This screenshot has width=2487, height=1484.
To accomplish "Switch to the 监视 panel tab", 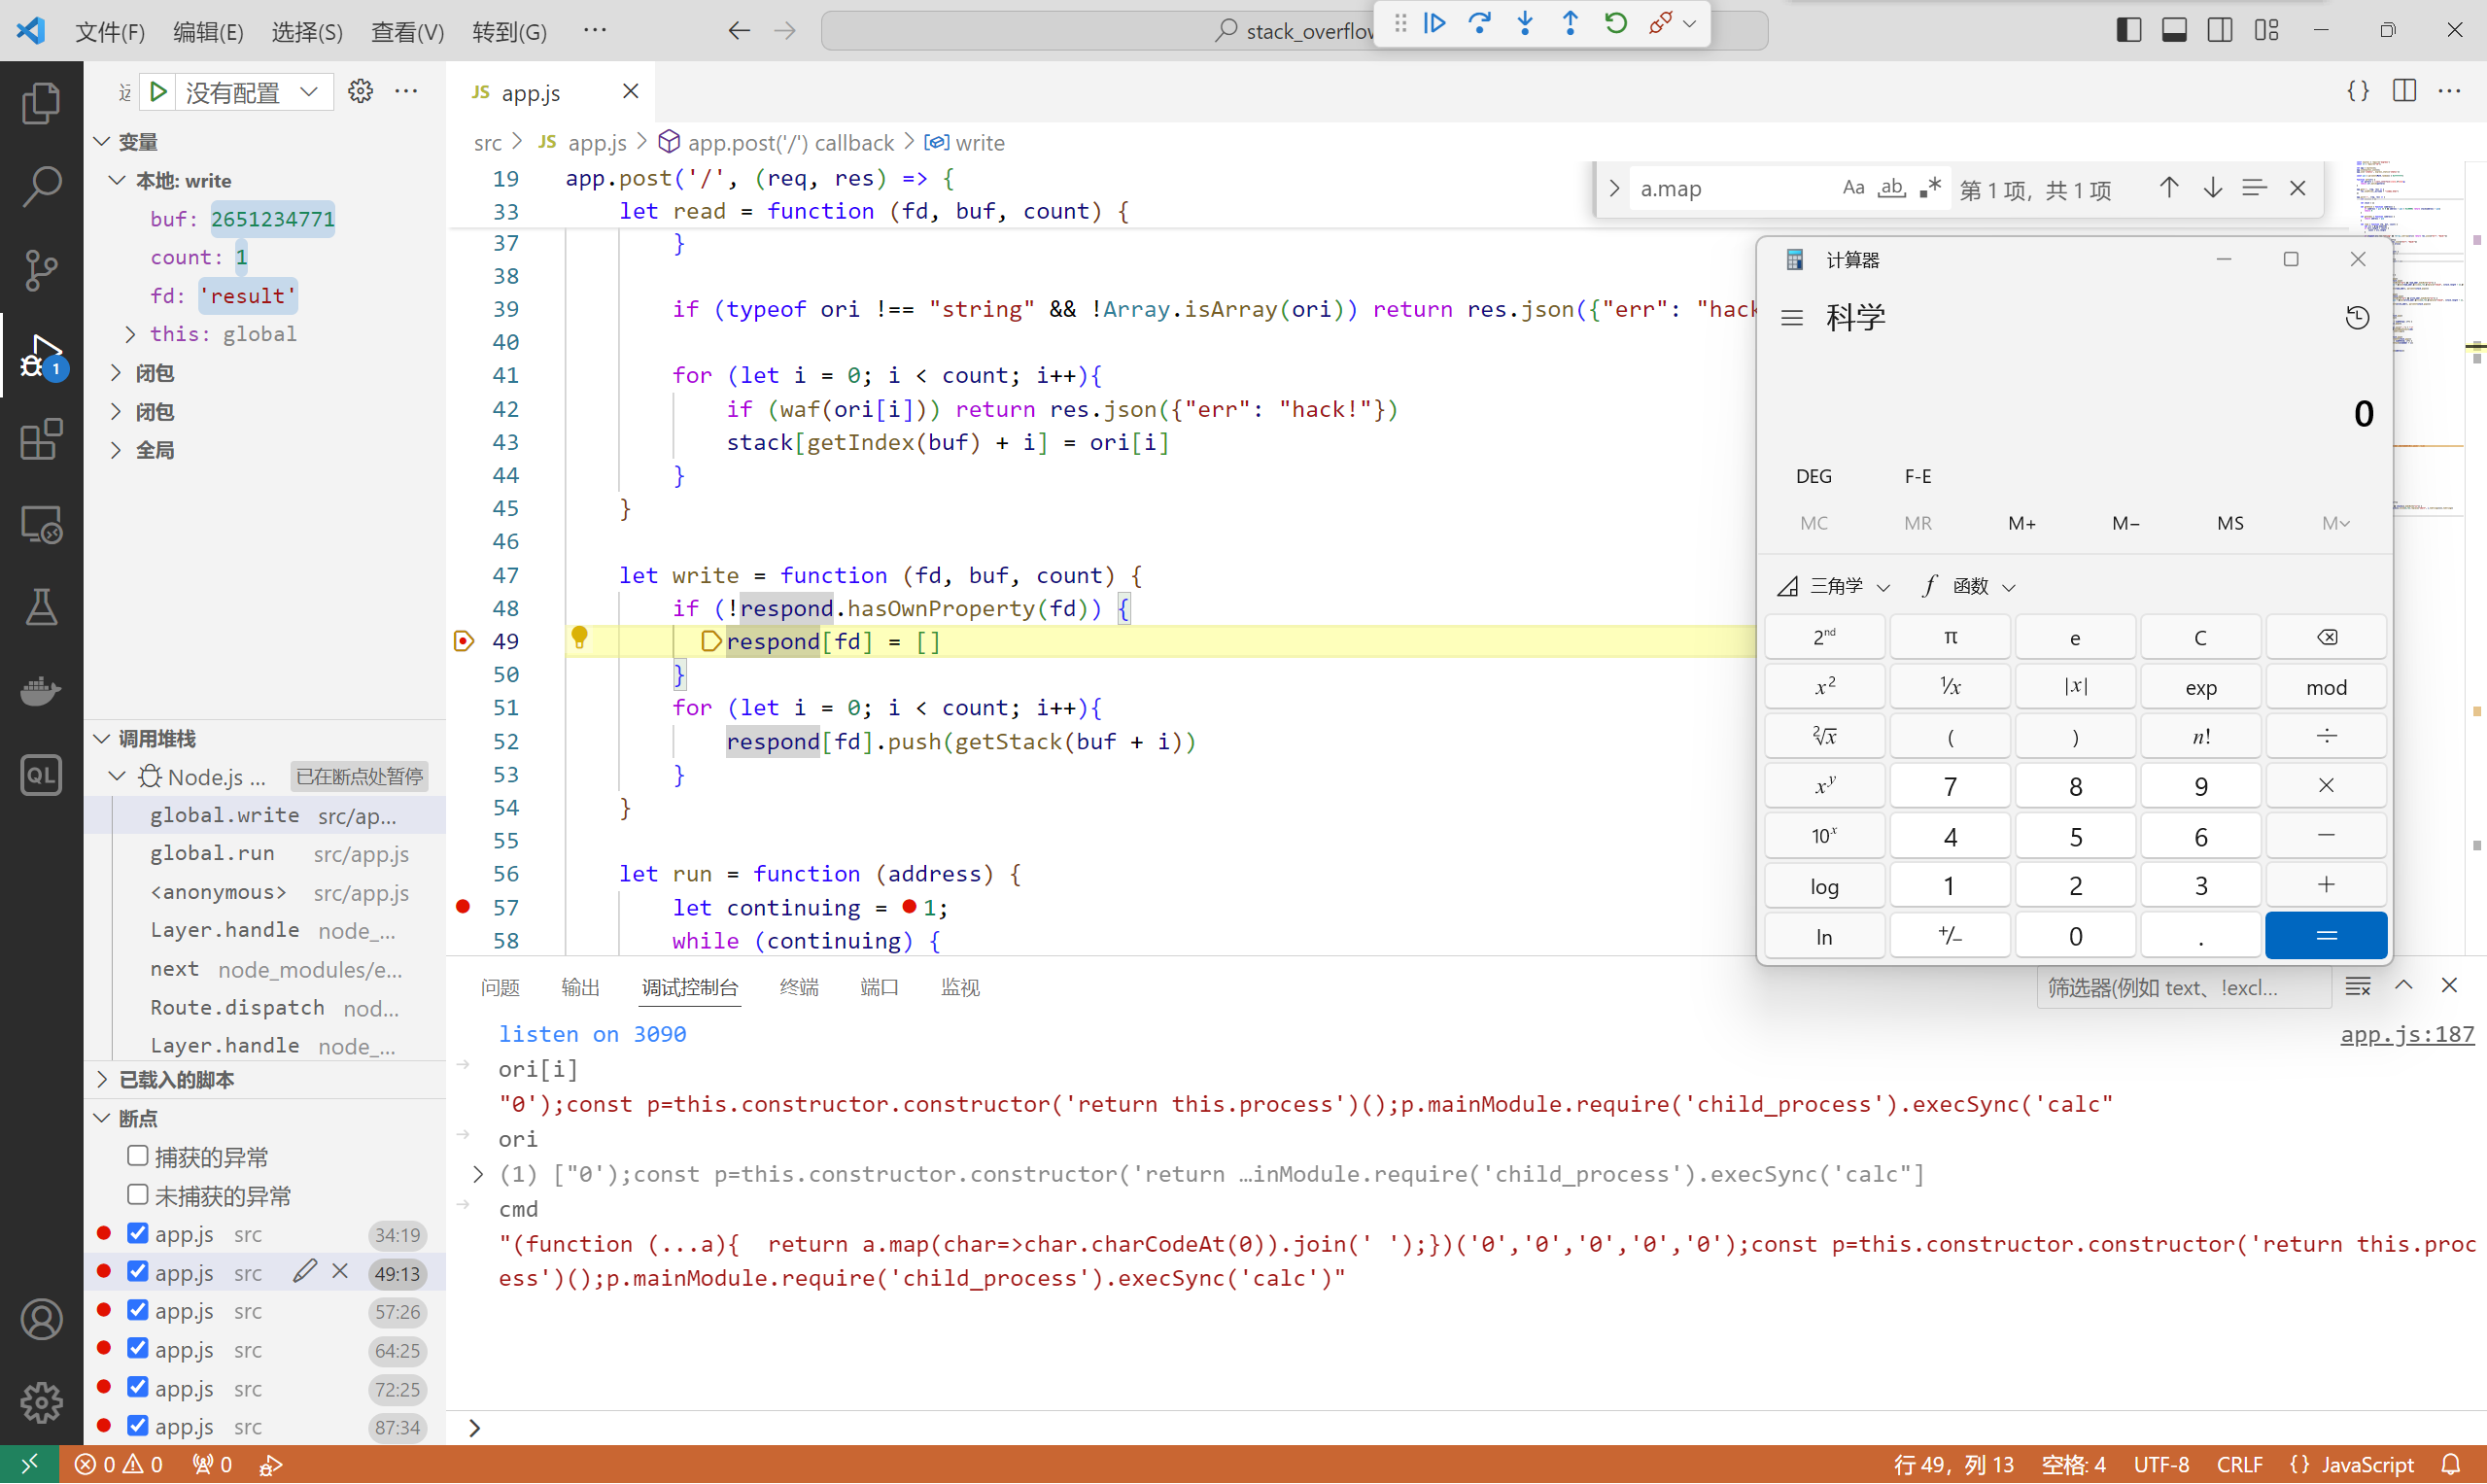I will [960, 988].
